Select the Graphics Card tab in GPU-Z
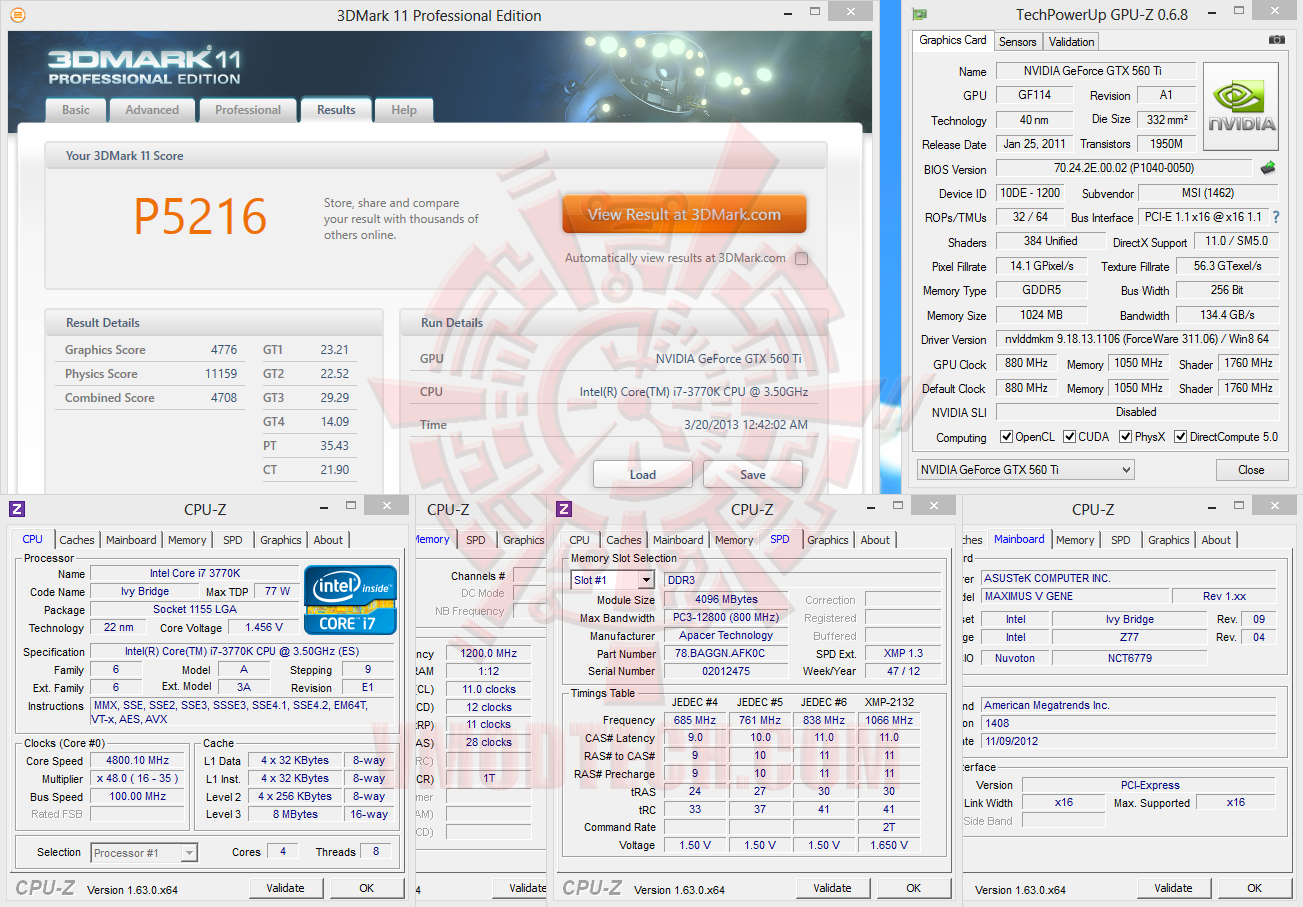 (x=953, y=40)
